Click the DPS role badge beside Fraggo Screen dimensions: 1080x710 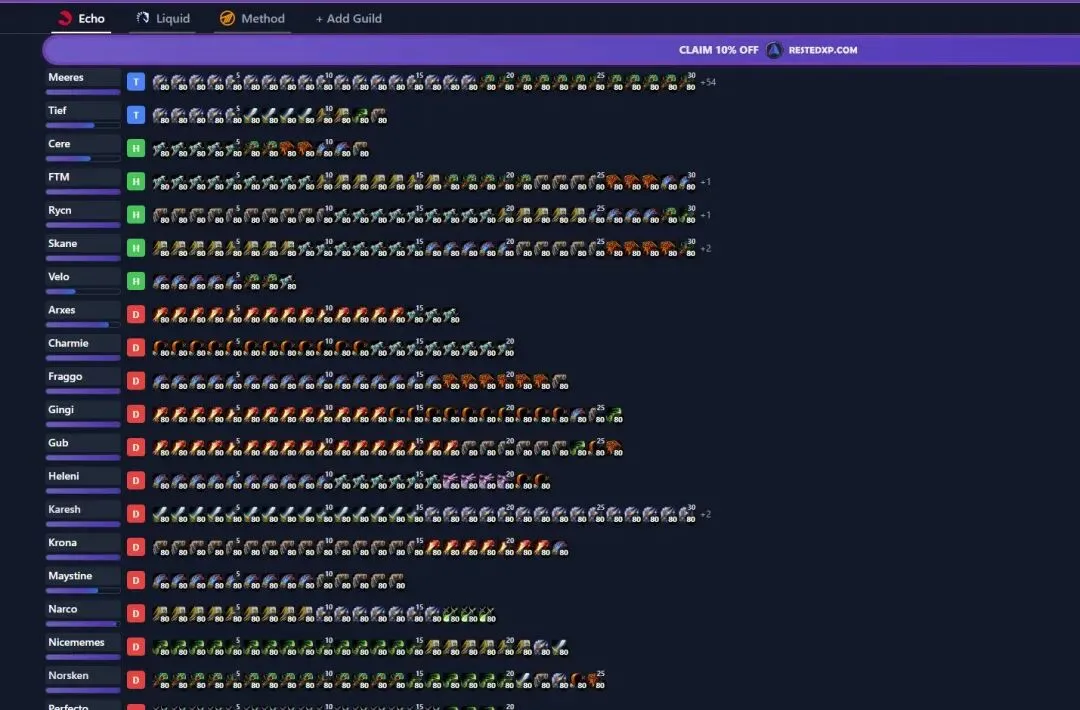click(x=136, y=381)
